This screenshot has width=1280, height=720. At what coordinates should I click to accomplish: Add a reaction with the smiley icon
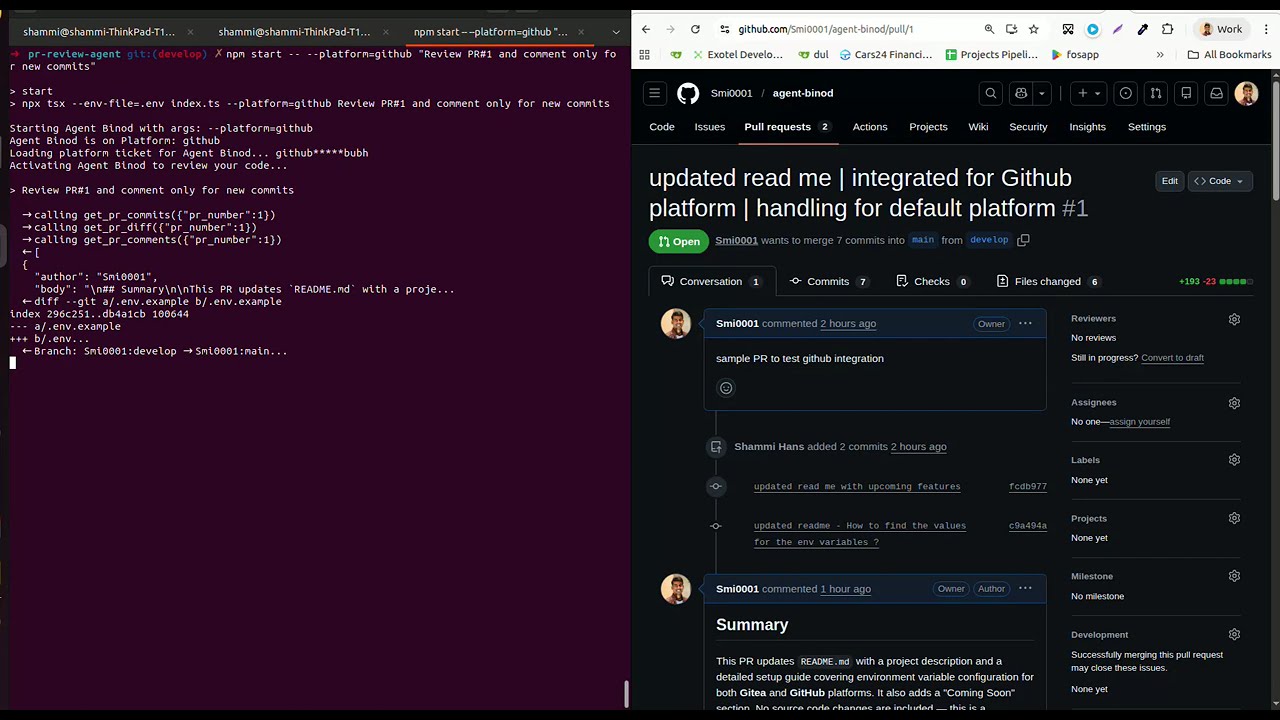[x=726, y=388]
